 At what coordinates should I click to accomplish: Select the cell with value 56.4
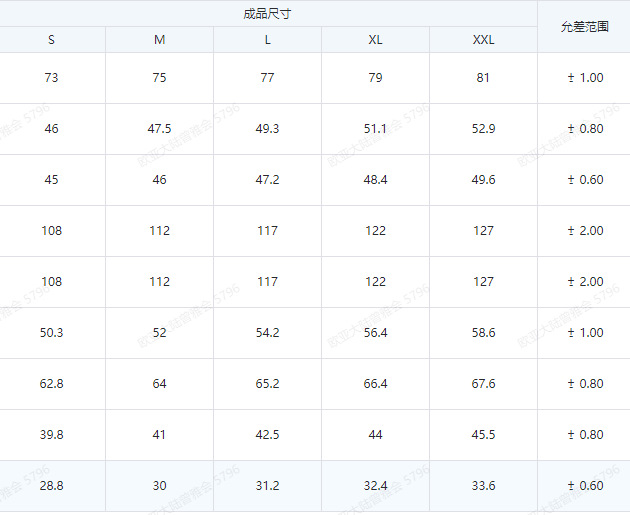(375, 333)
